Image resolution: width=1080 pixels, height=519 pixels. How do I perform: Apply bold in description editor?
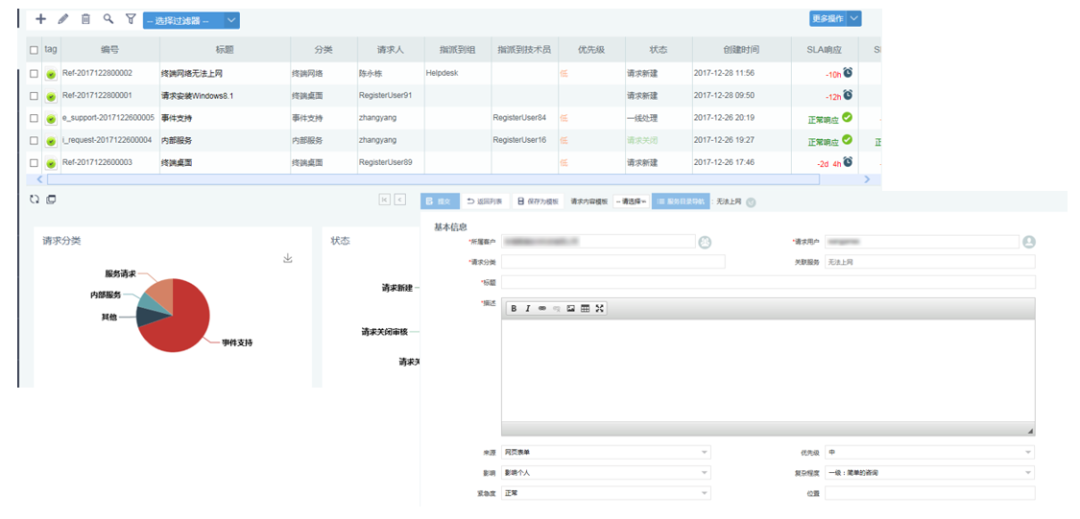tap(514, 309)
